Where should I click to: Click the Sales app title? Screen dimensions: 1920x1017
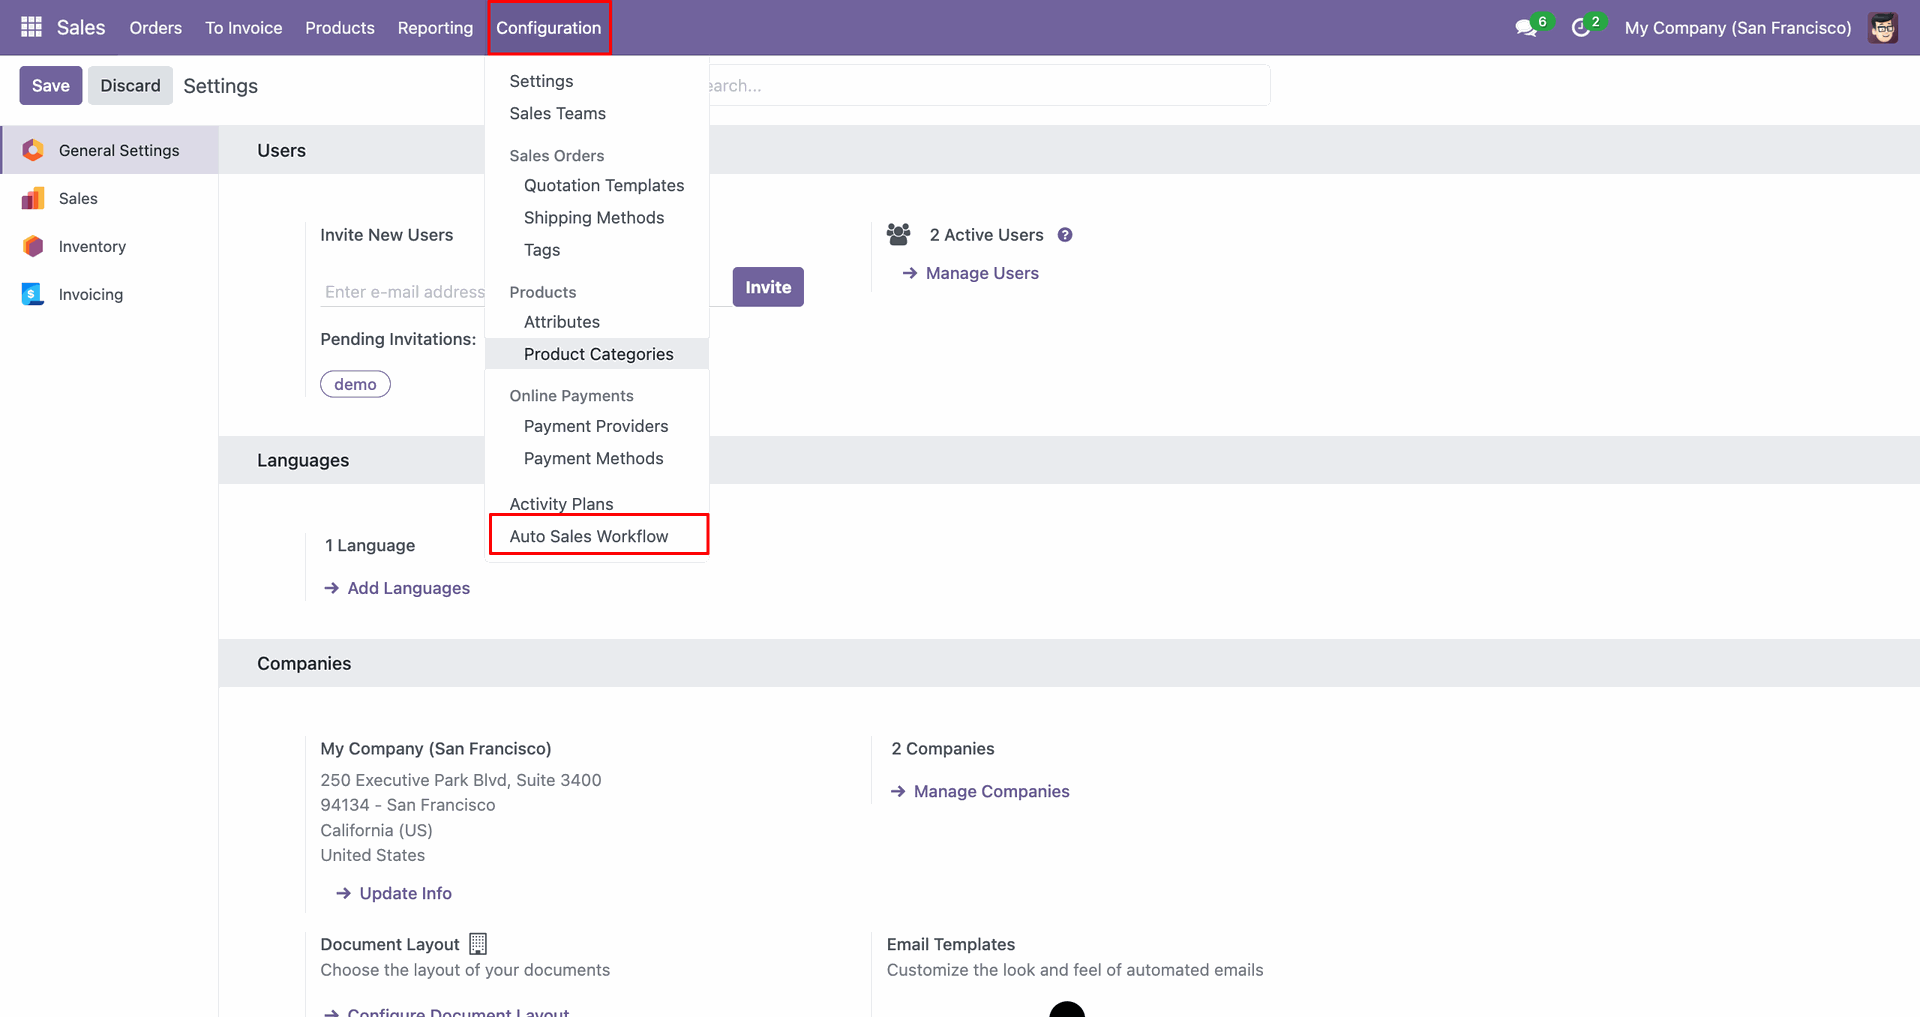[x=81, y=28]
